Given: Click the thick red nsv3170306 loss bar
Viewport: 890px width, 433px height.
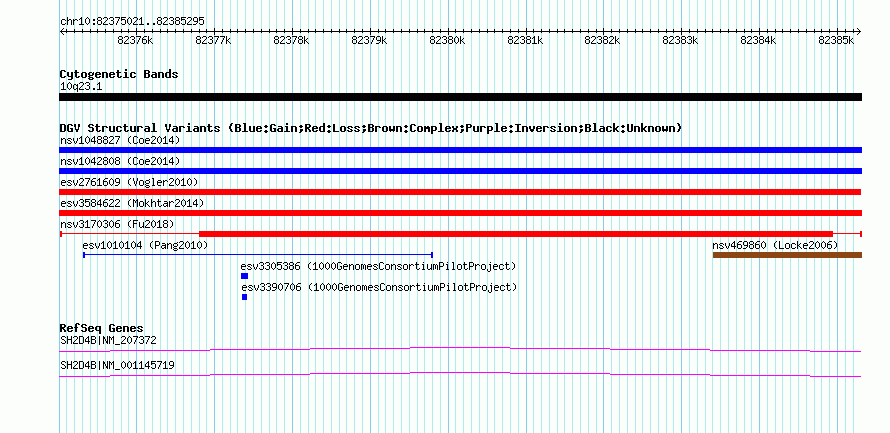Looking at the screenshot, I should point(516,234).
